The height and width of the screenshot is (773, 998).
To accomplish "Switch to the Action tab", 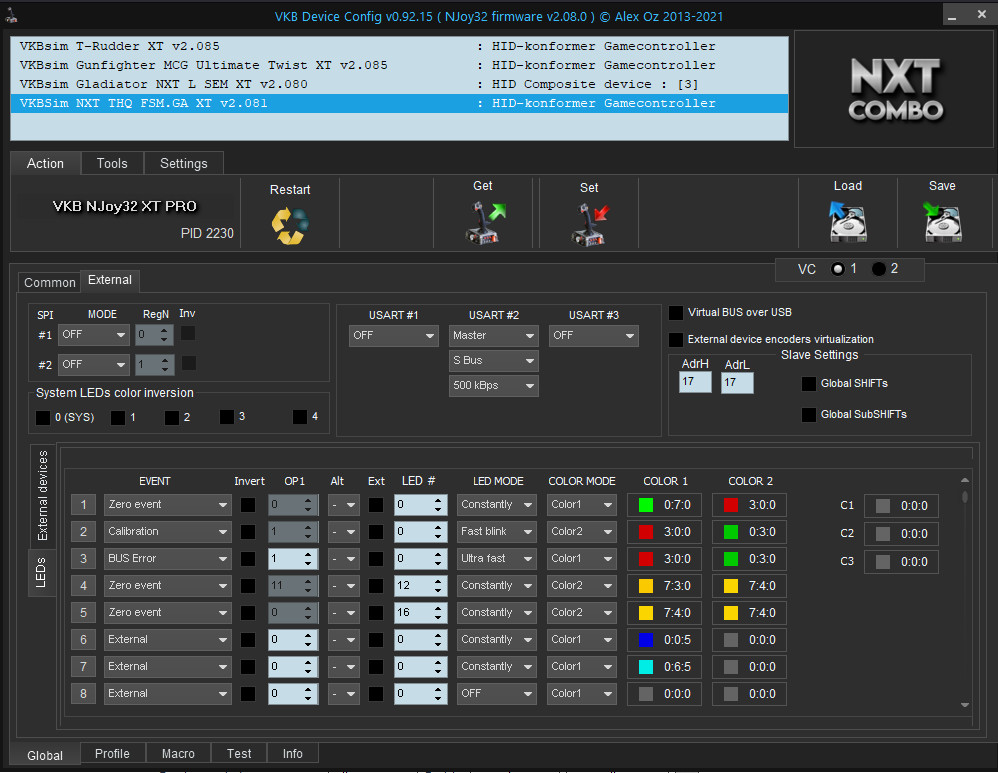I will (45, 164).
